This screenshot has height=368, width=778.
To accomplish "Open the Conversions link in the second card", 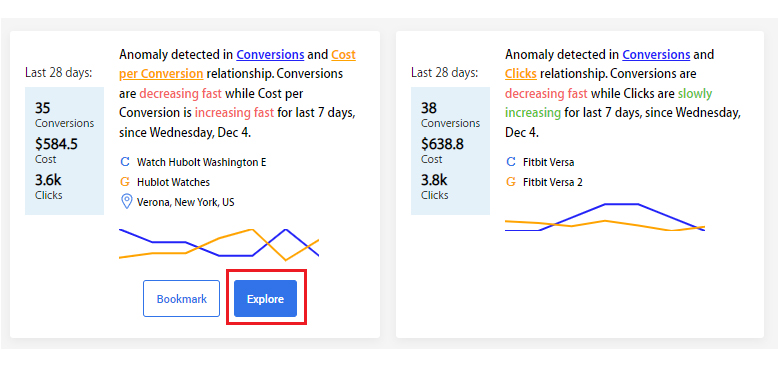I will coord(656,55).
